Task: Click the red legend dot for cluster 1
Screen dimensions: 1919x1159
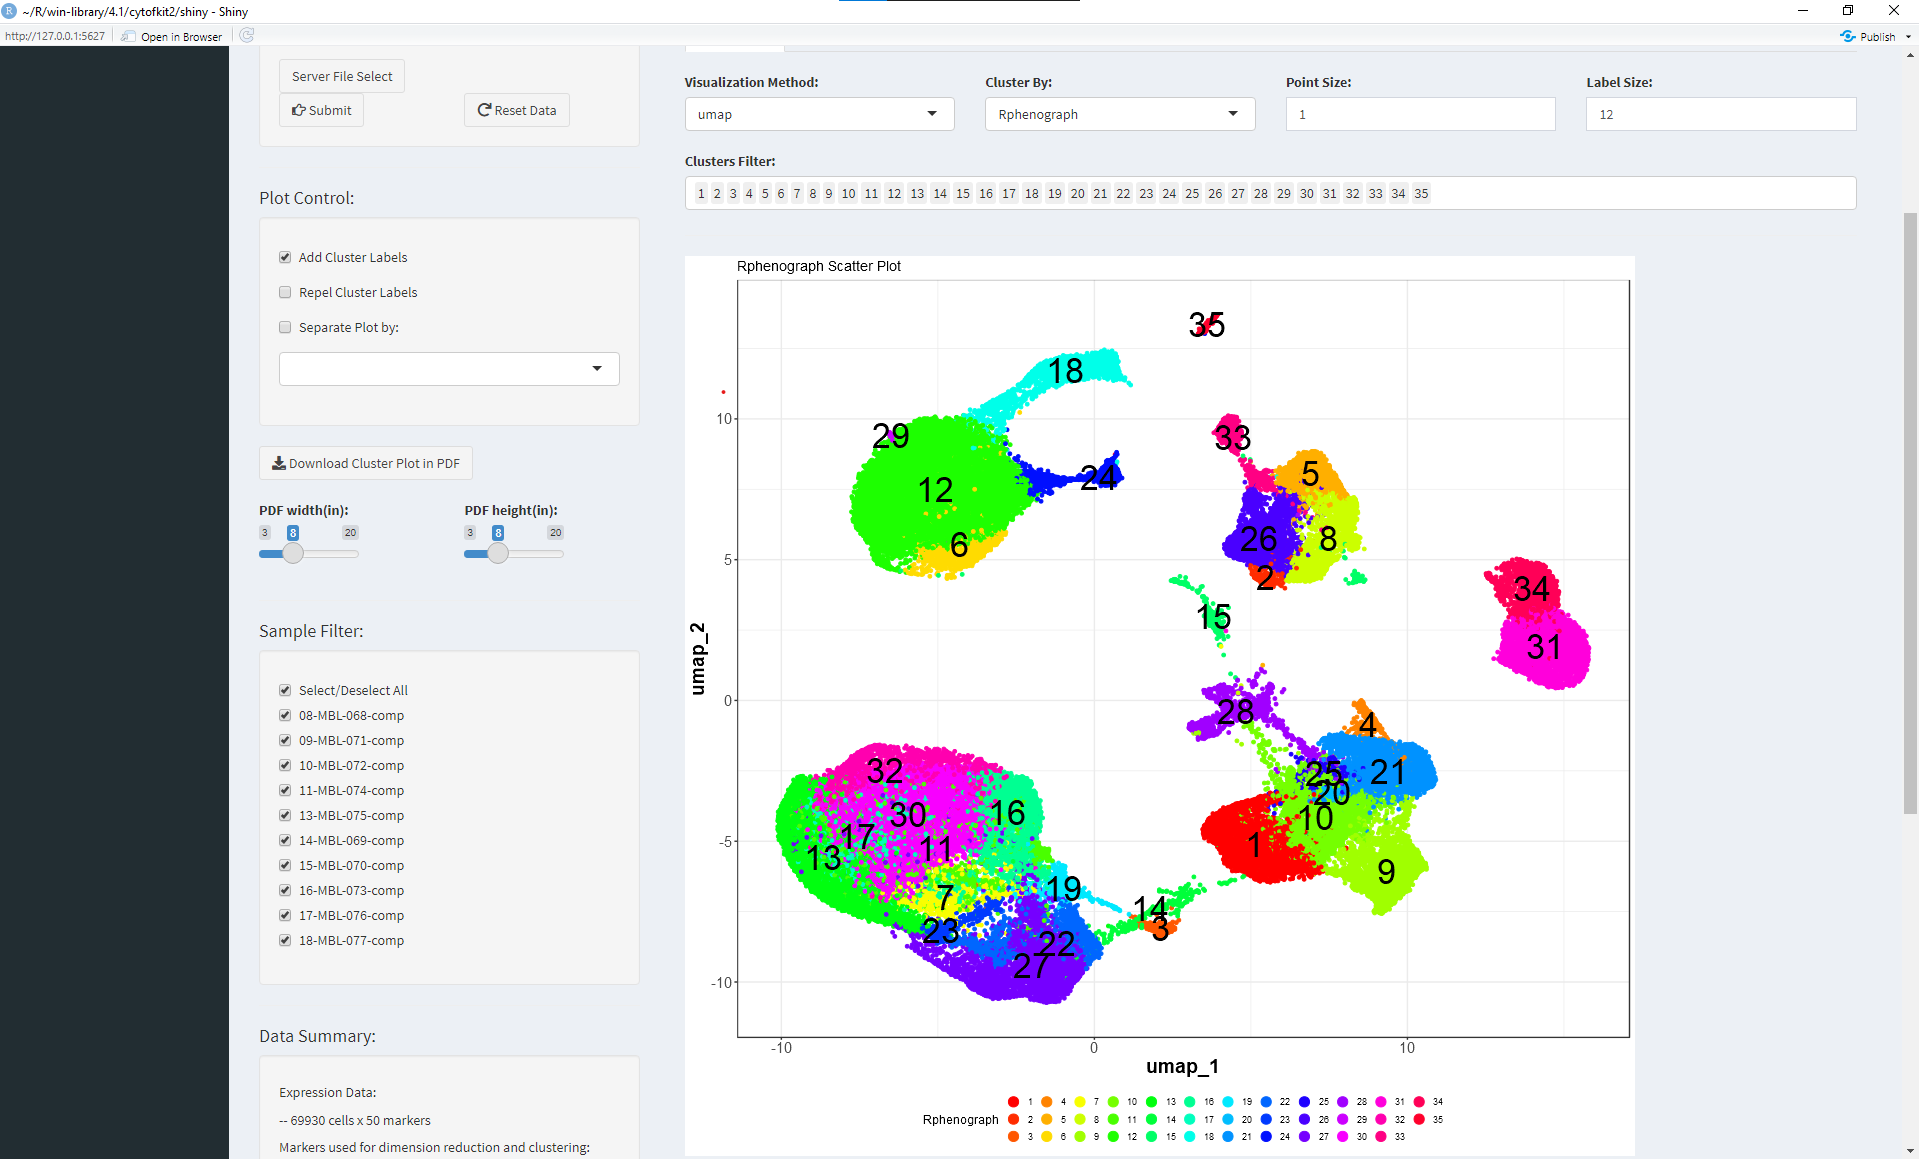Action: [x=1013, y=1102]
